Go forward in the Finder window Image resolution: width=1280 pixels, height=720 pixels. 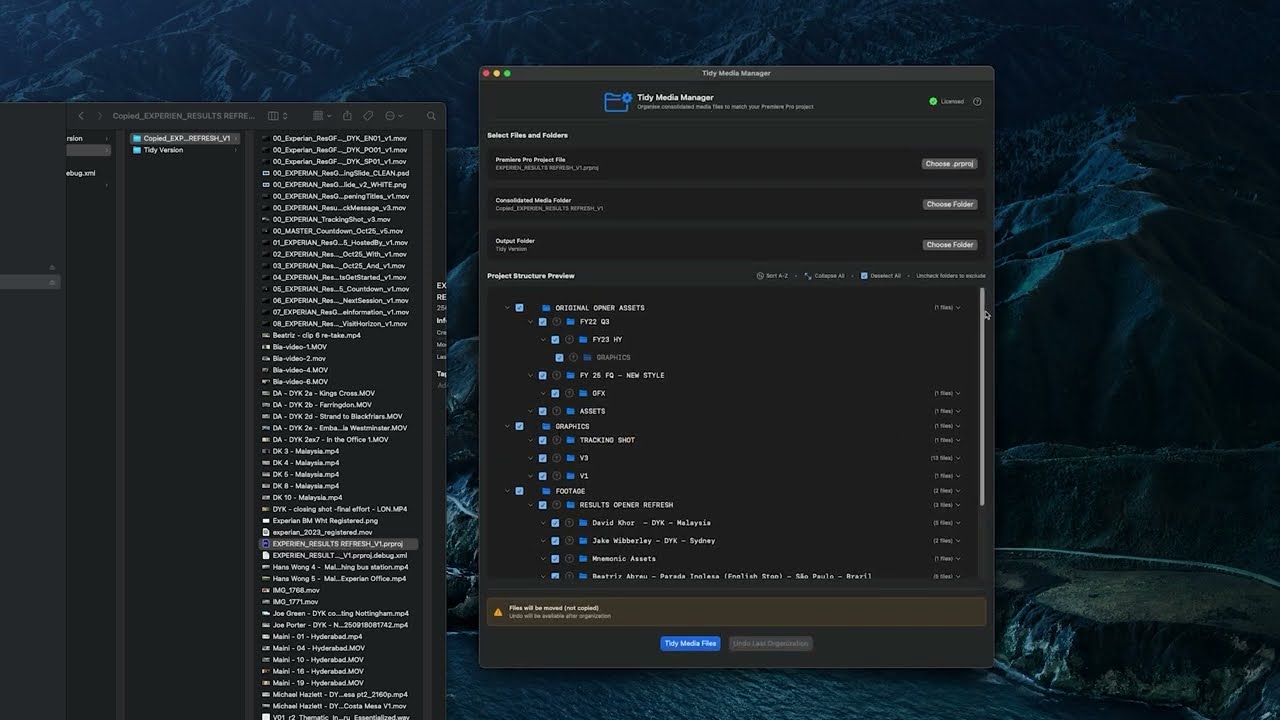tap(99, 116)
